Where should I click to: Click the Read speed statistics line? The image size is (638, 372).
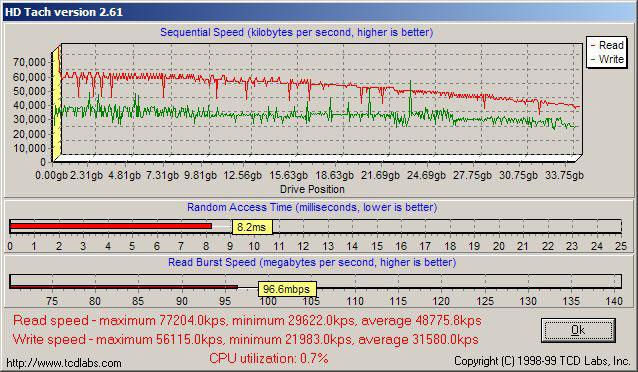(x=247, y=320)
